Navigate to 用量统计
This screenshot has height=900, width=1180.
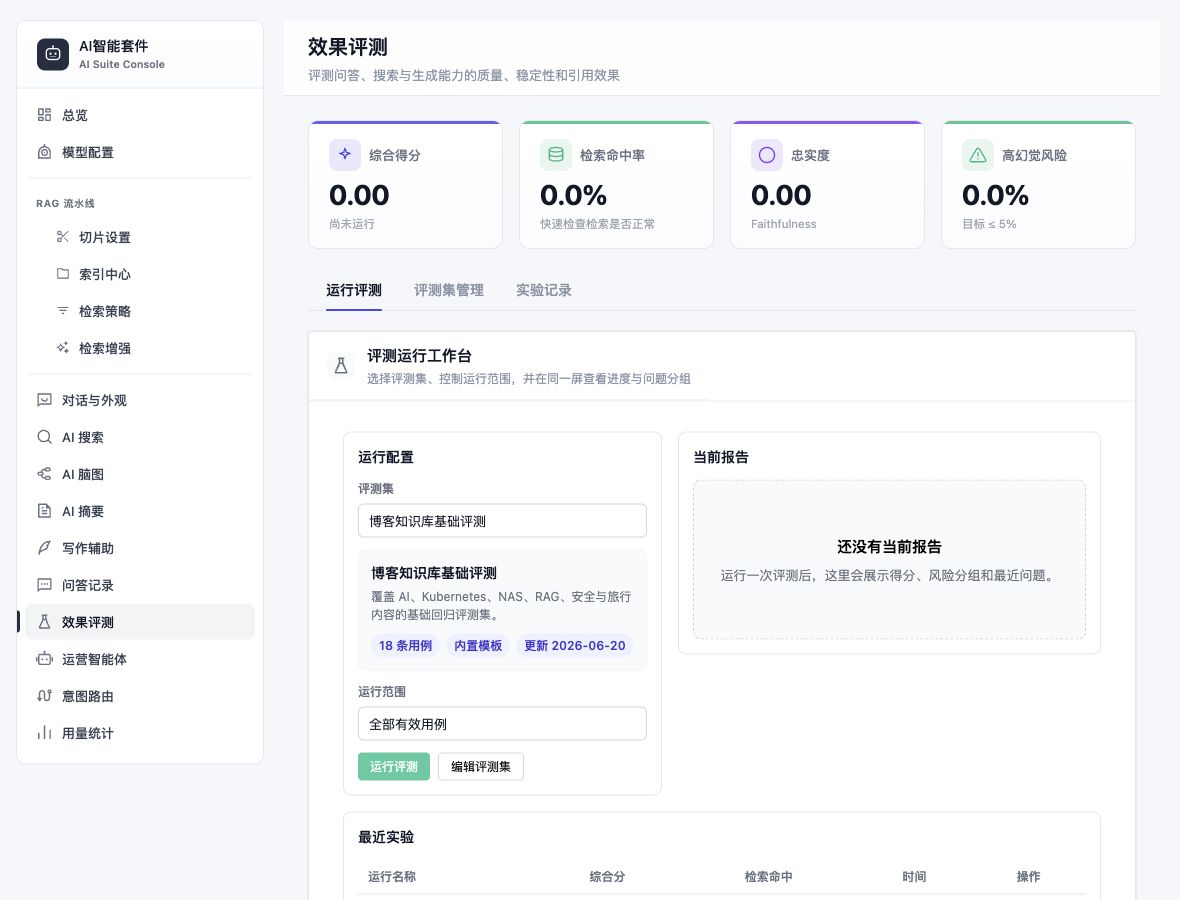pos(140,732)
